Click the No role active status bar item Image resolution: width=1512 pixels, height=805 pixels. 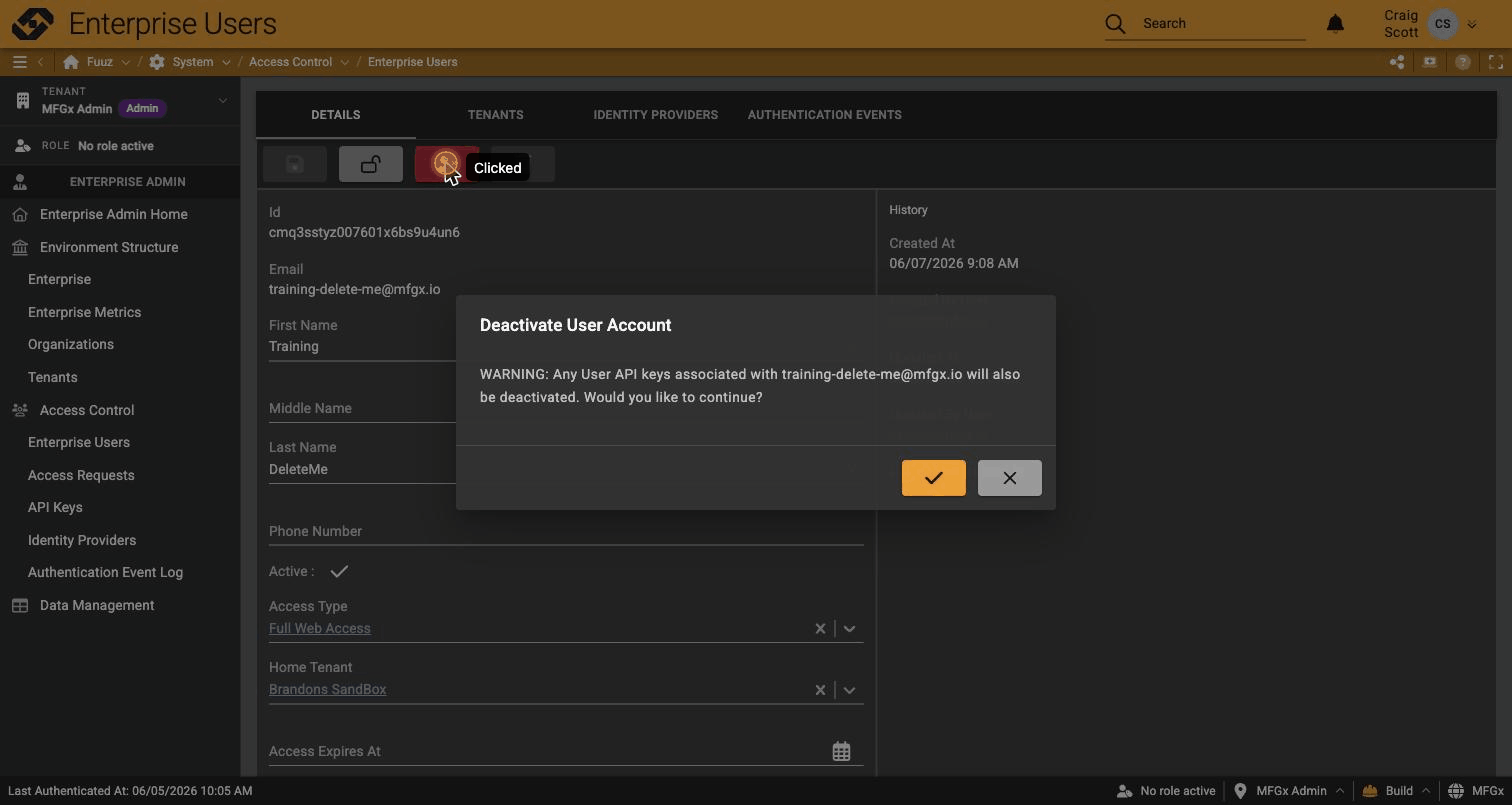(1166, 791)
